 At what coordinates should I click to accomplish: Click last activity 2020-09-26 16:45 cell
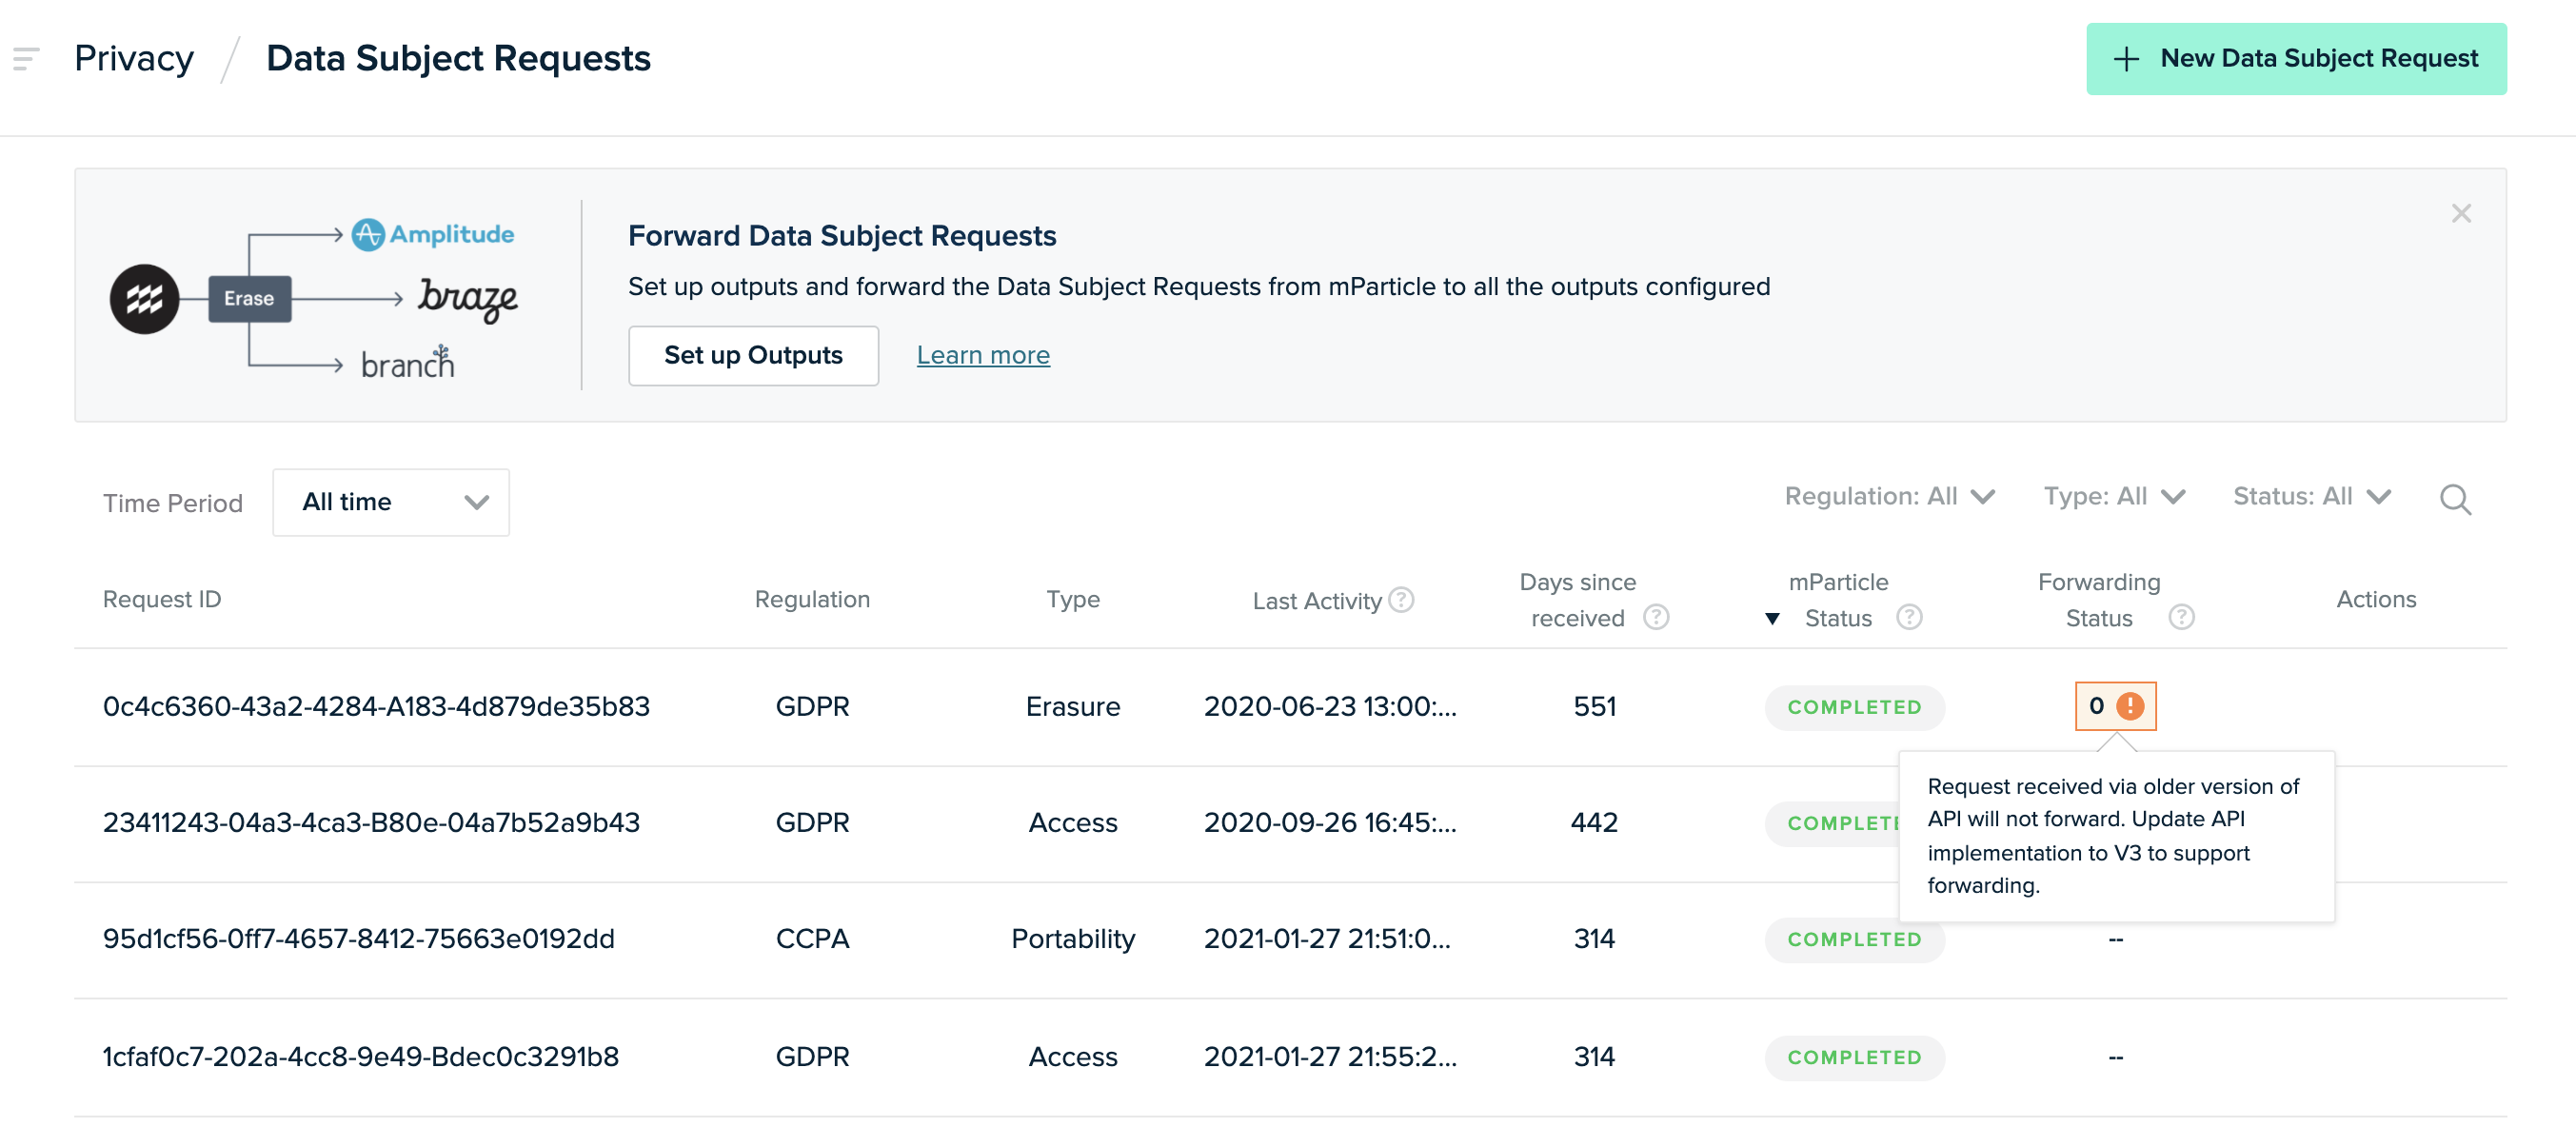(1330, 822)
